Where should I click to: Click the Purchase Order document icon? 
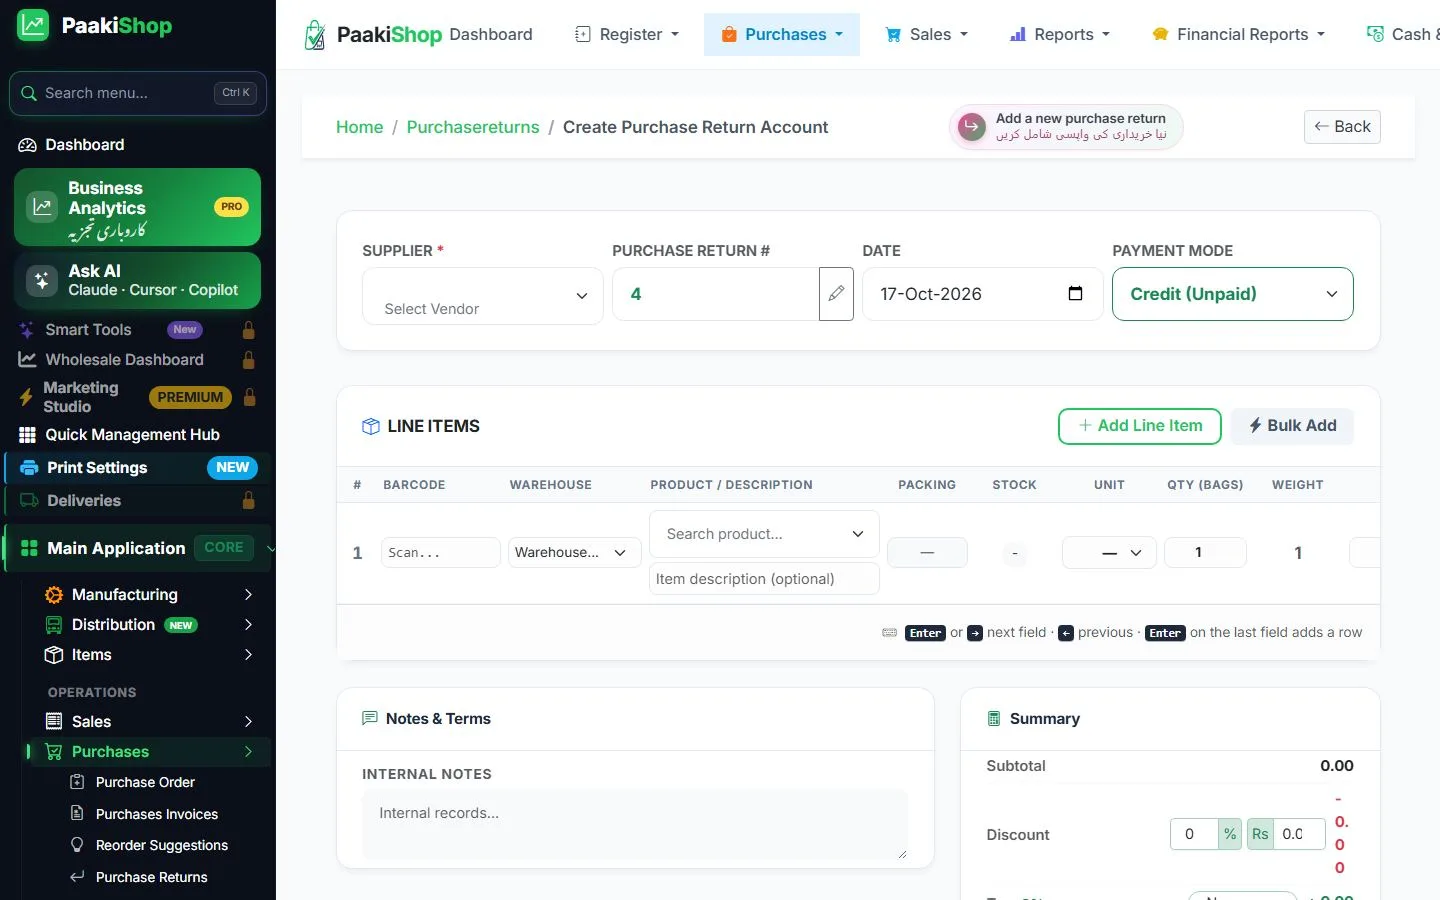[77, 782]
